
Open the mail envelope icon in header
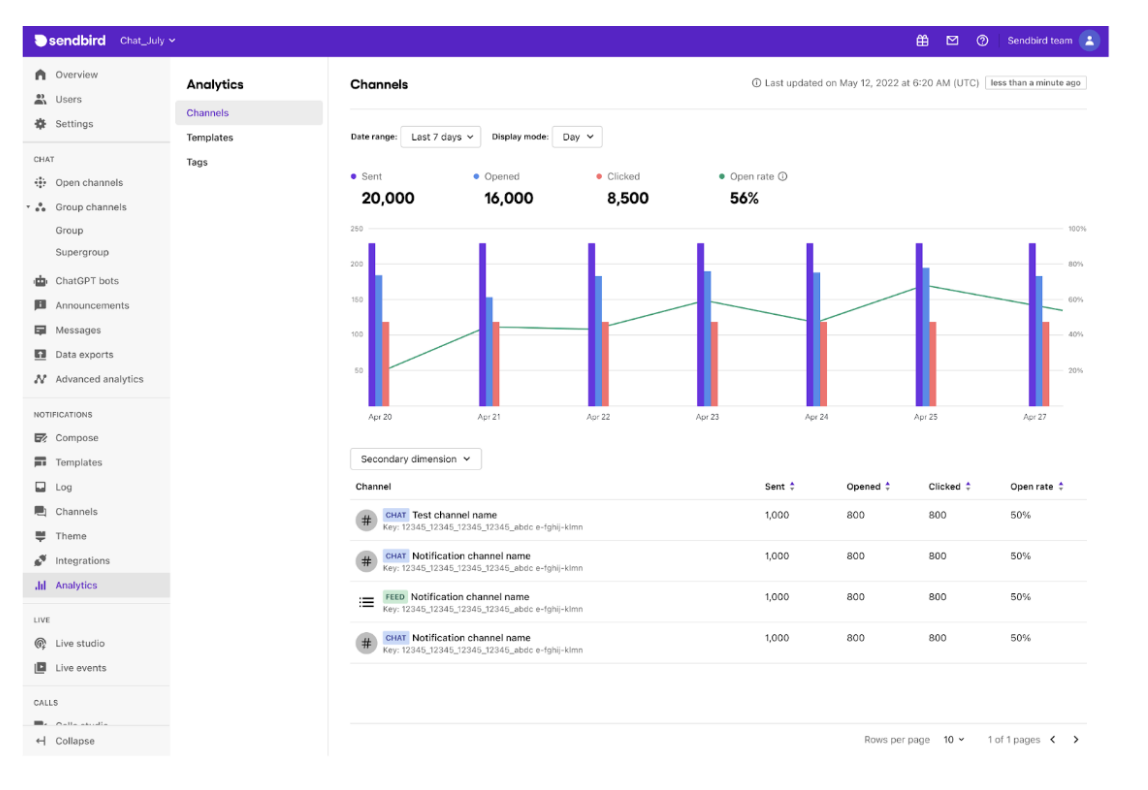pyautogui.click(x=952, y=41)
